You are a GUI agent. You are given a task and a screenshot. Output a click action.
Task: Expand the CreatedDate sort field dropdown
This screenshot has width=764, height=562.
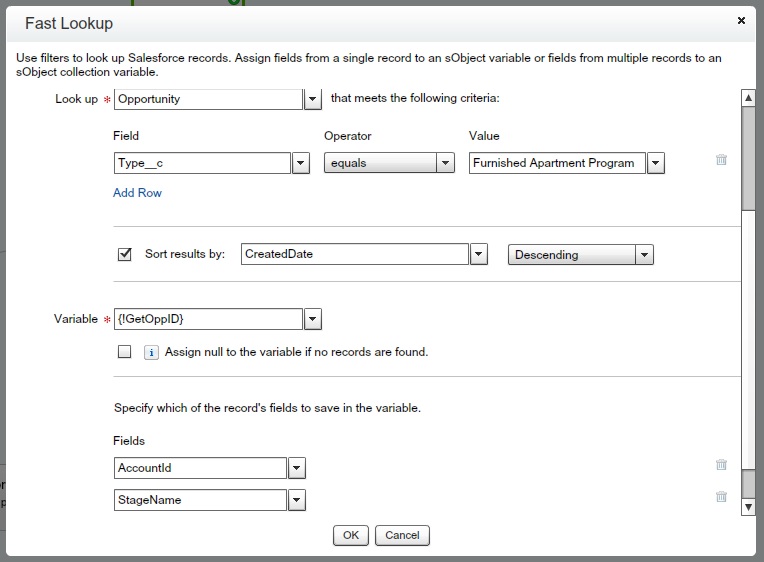click(x=479, y=255)
